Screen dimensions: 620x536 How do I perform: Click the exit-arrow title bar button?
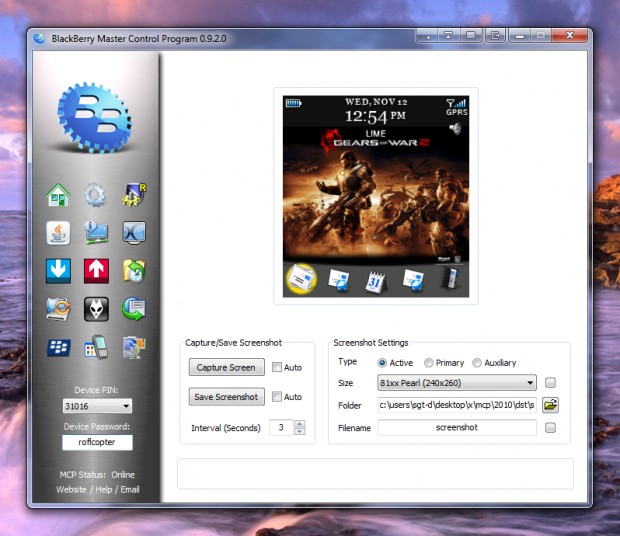[x=495, y=36]
